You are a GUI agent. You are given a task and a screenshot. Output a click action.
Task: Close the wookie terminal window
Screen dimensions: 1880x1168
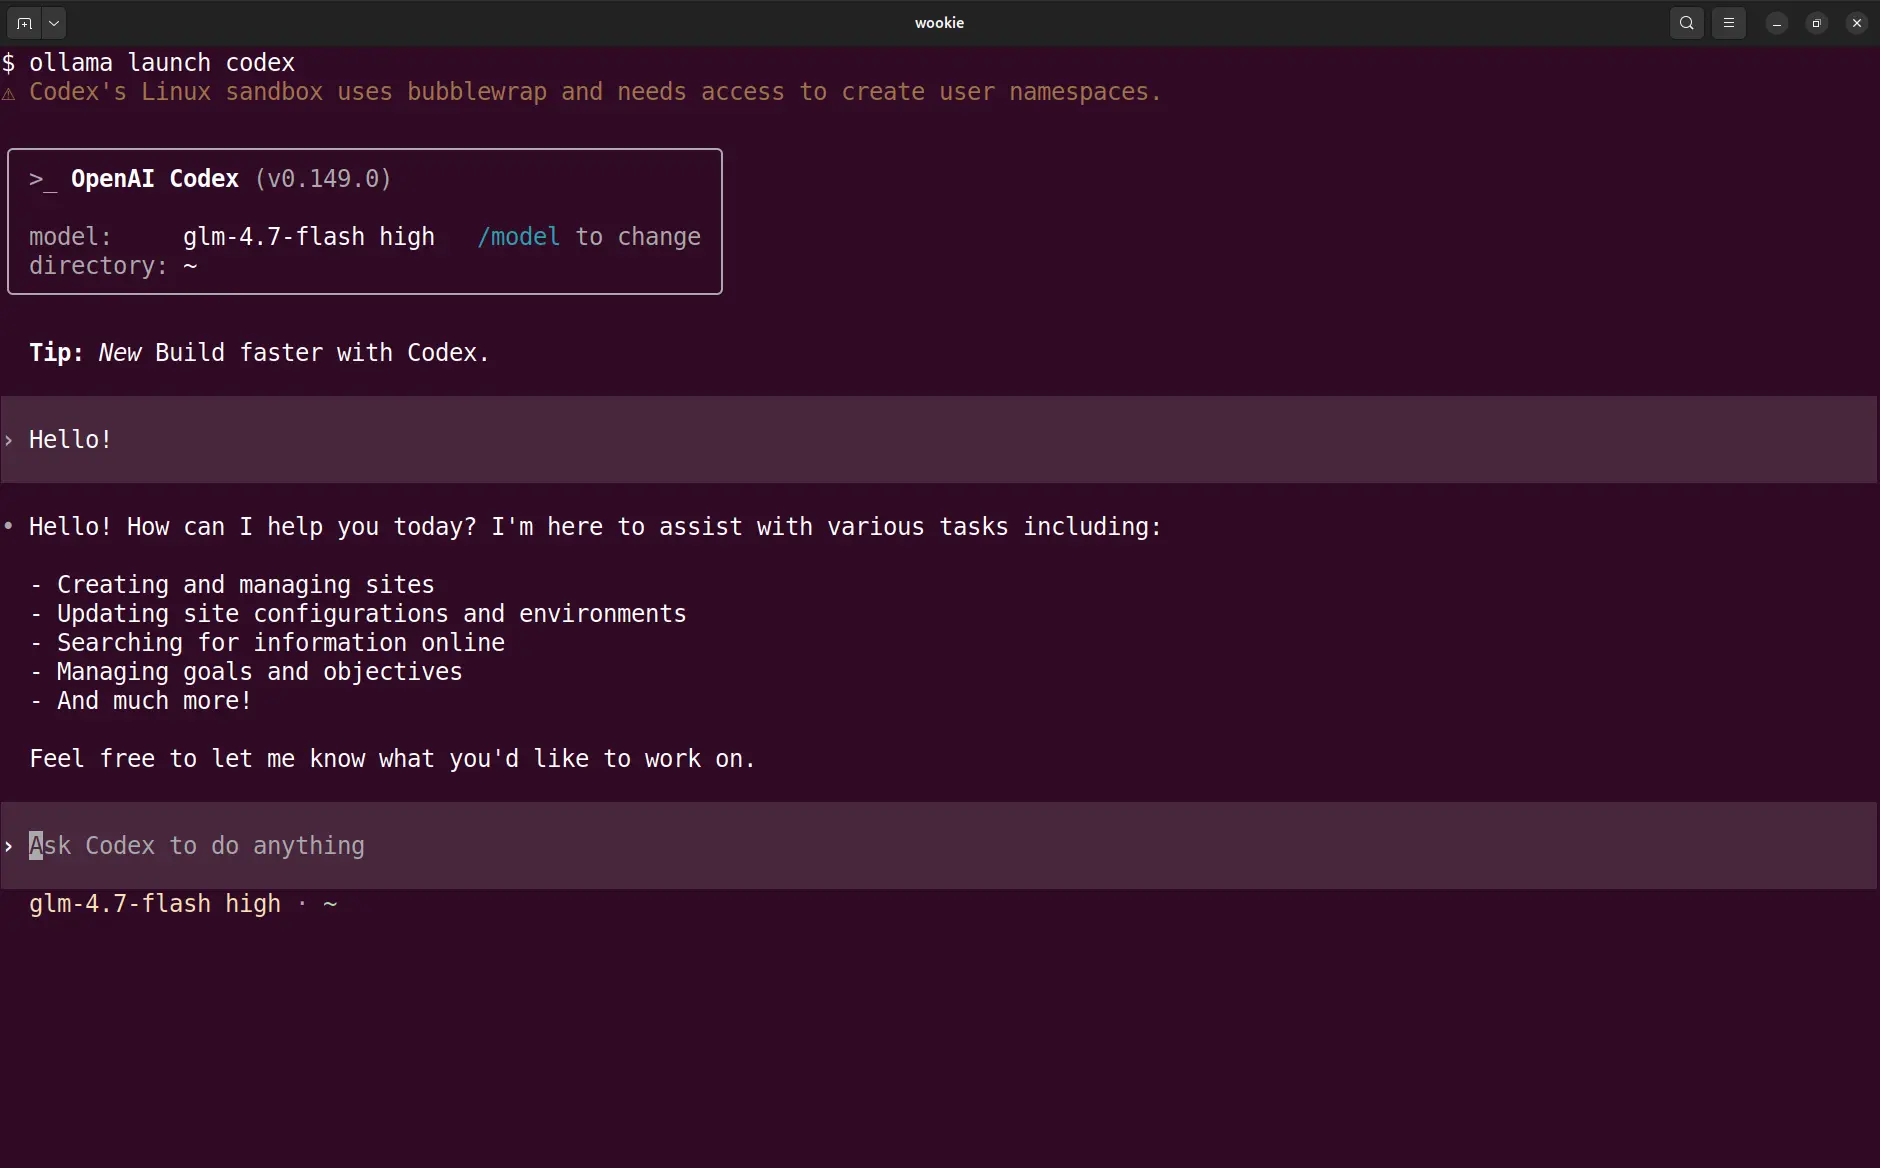point(1857,23)
